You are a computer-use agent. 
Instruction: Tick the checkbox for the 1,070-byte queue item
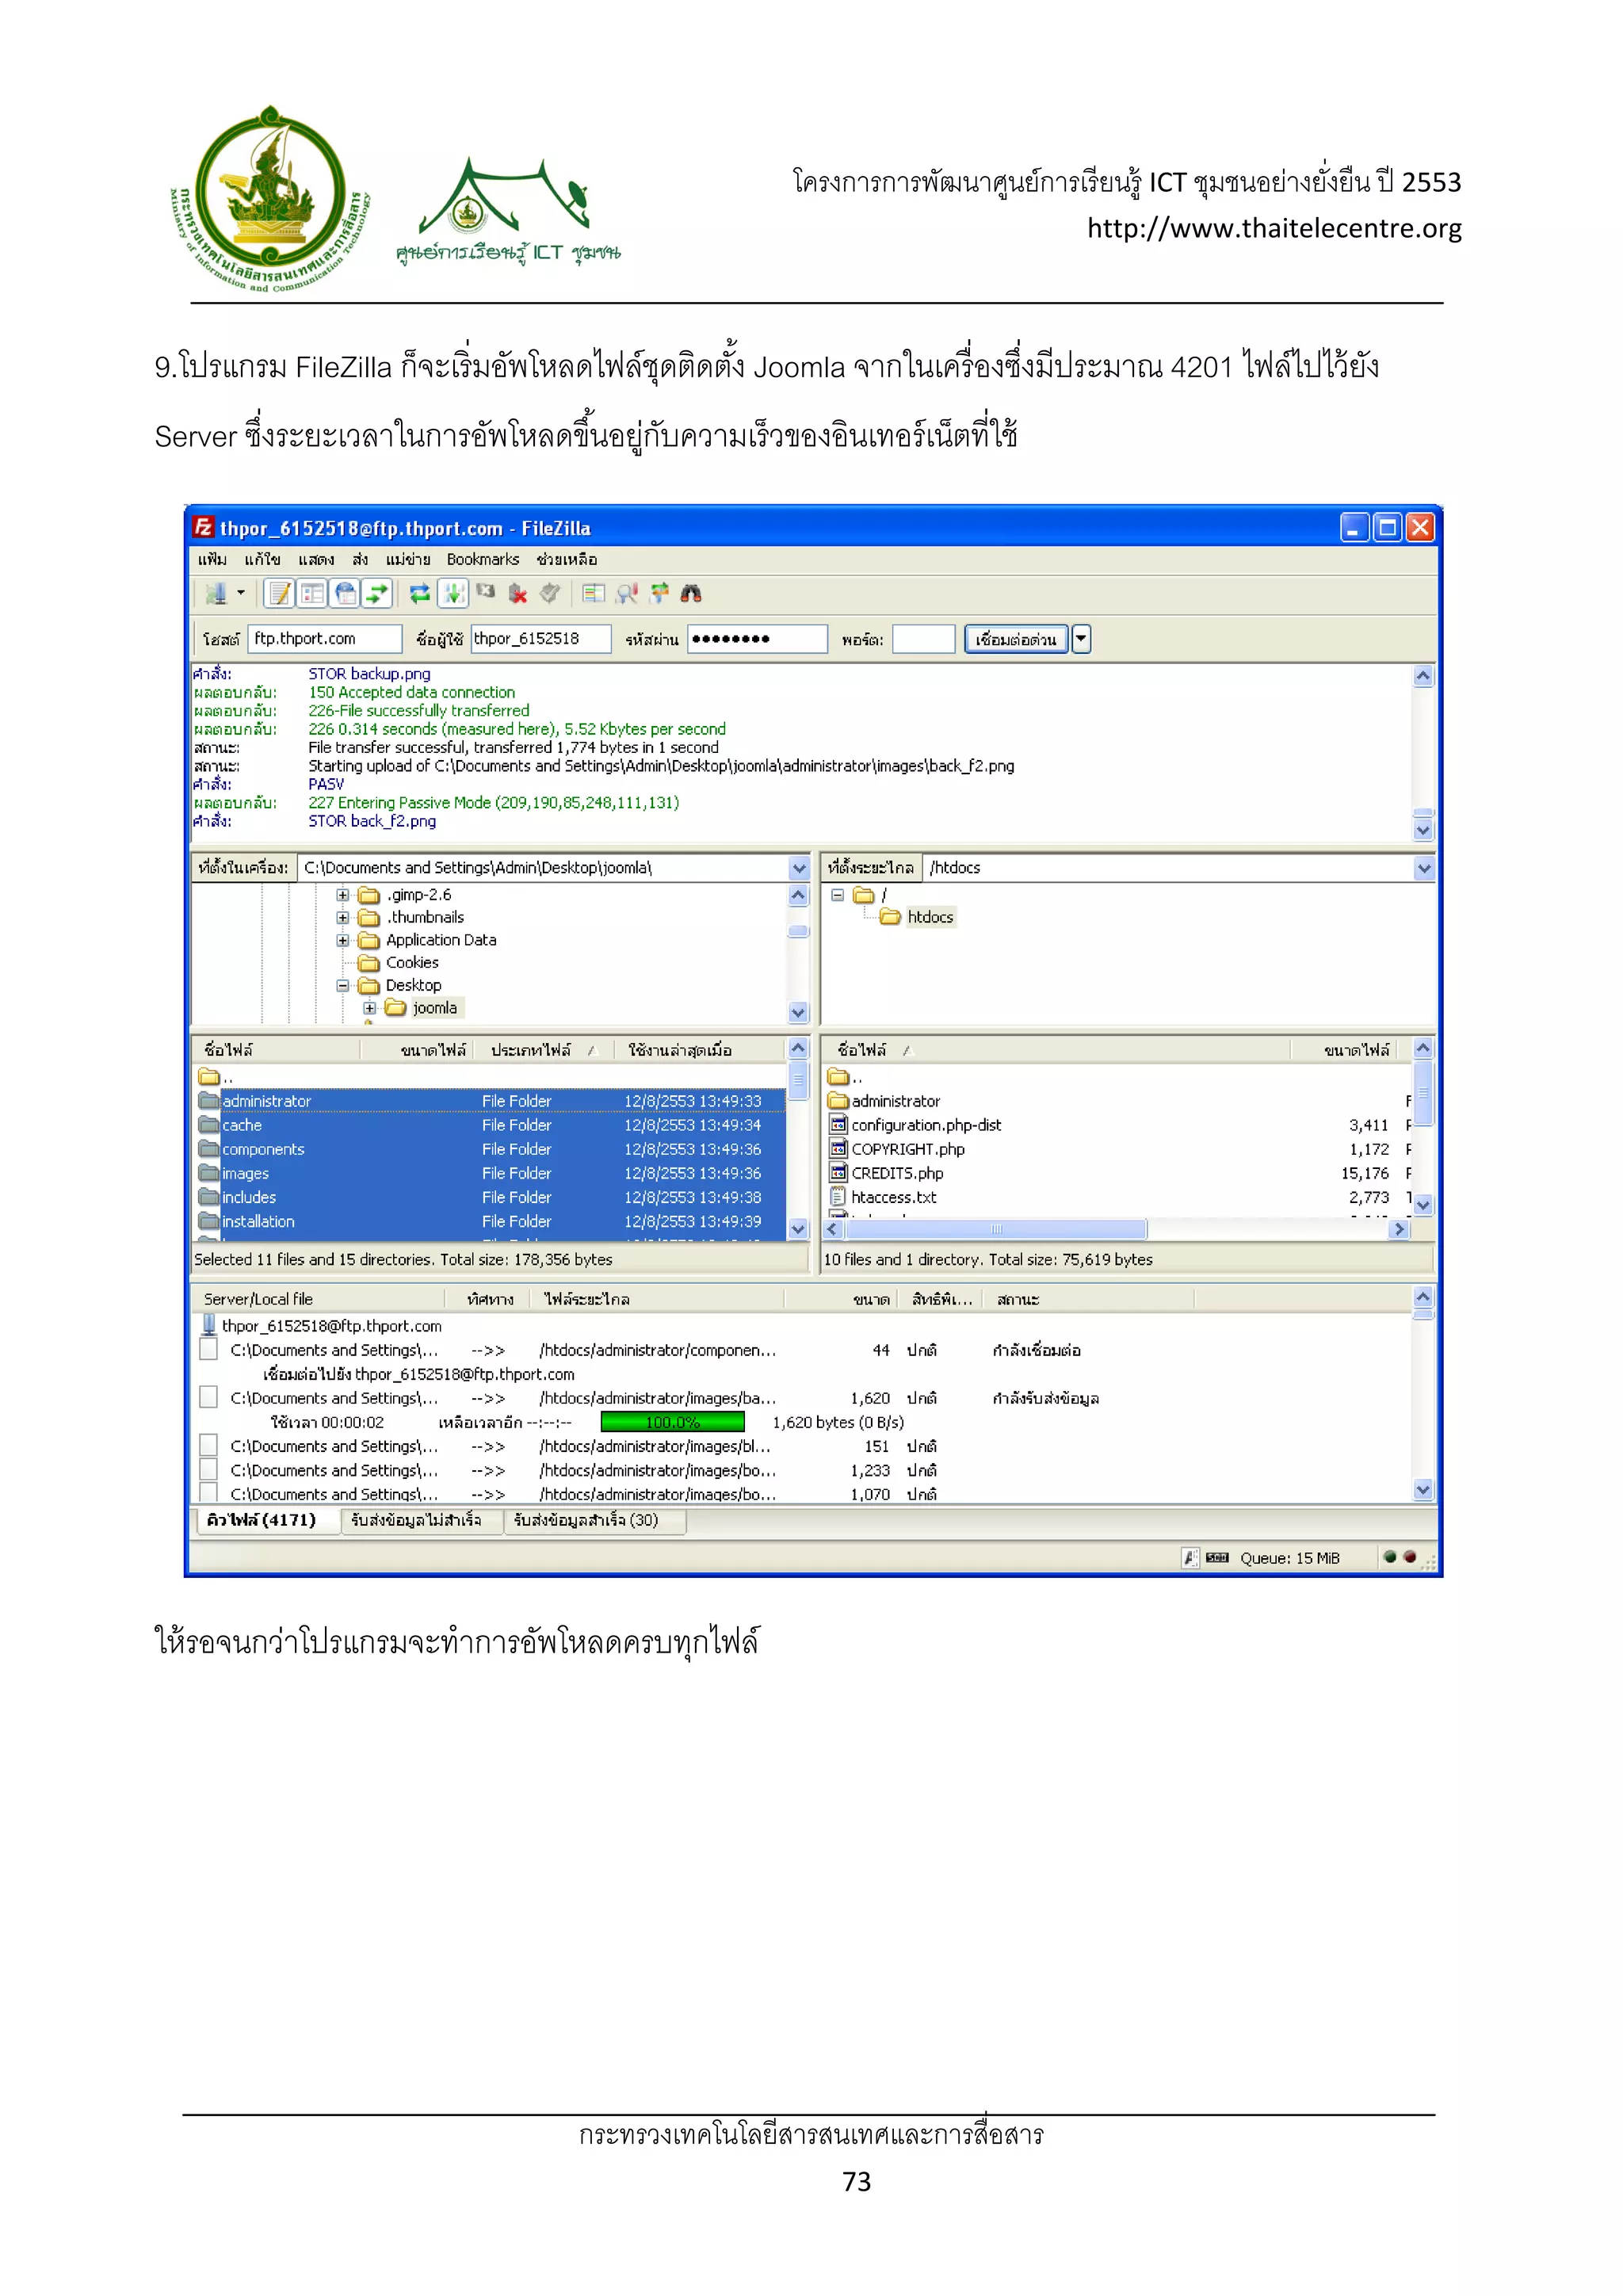coord(208,1493)
